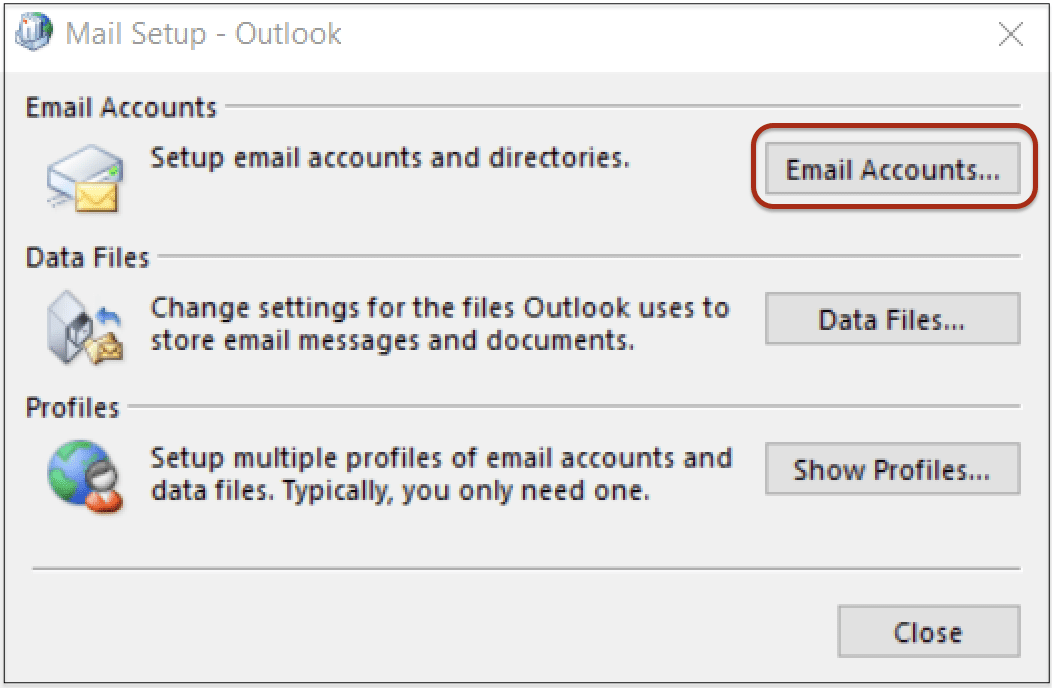The width and height of the screenshot is (1052, 688).
Task: Click the Email Accounts section heading
Action: [118, 106]
